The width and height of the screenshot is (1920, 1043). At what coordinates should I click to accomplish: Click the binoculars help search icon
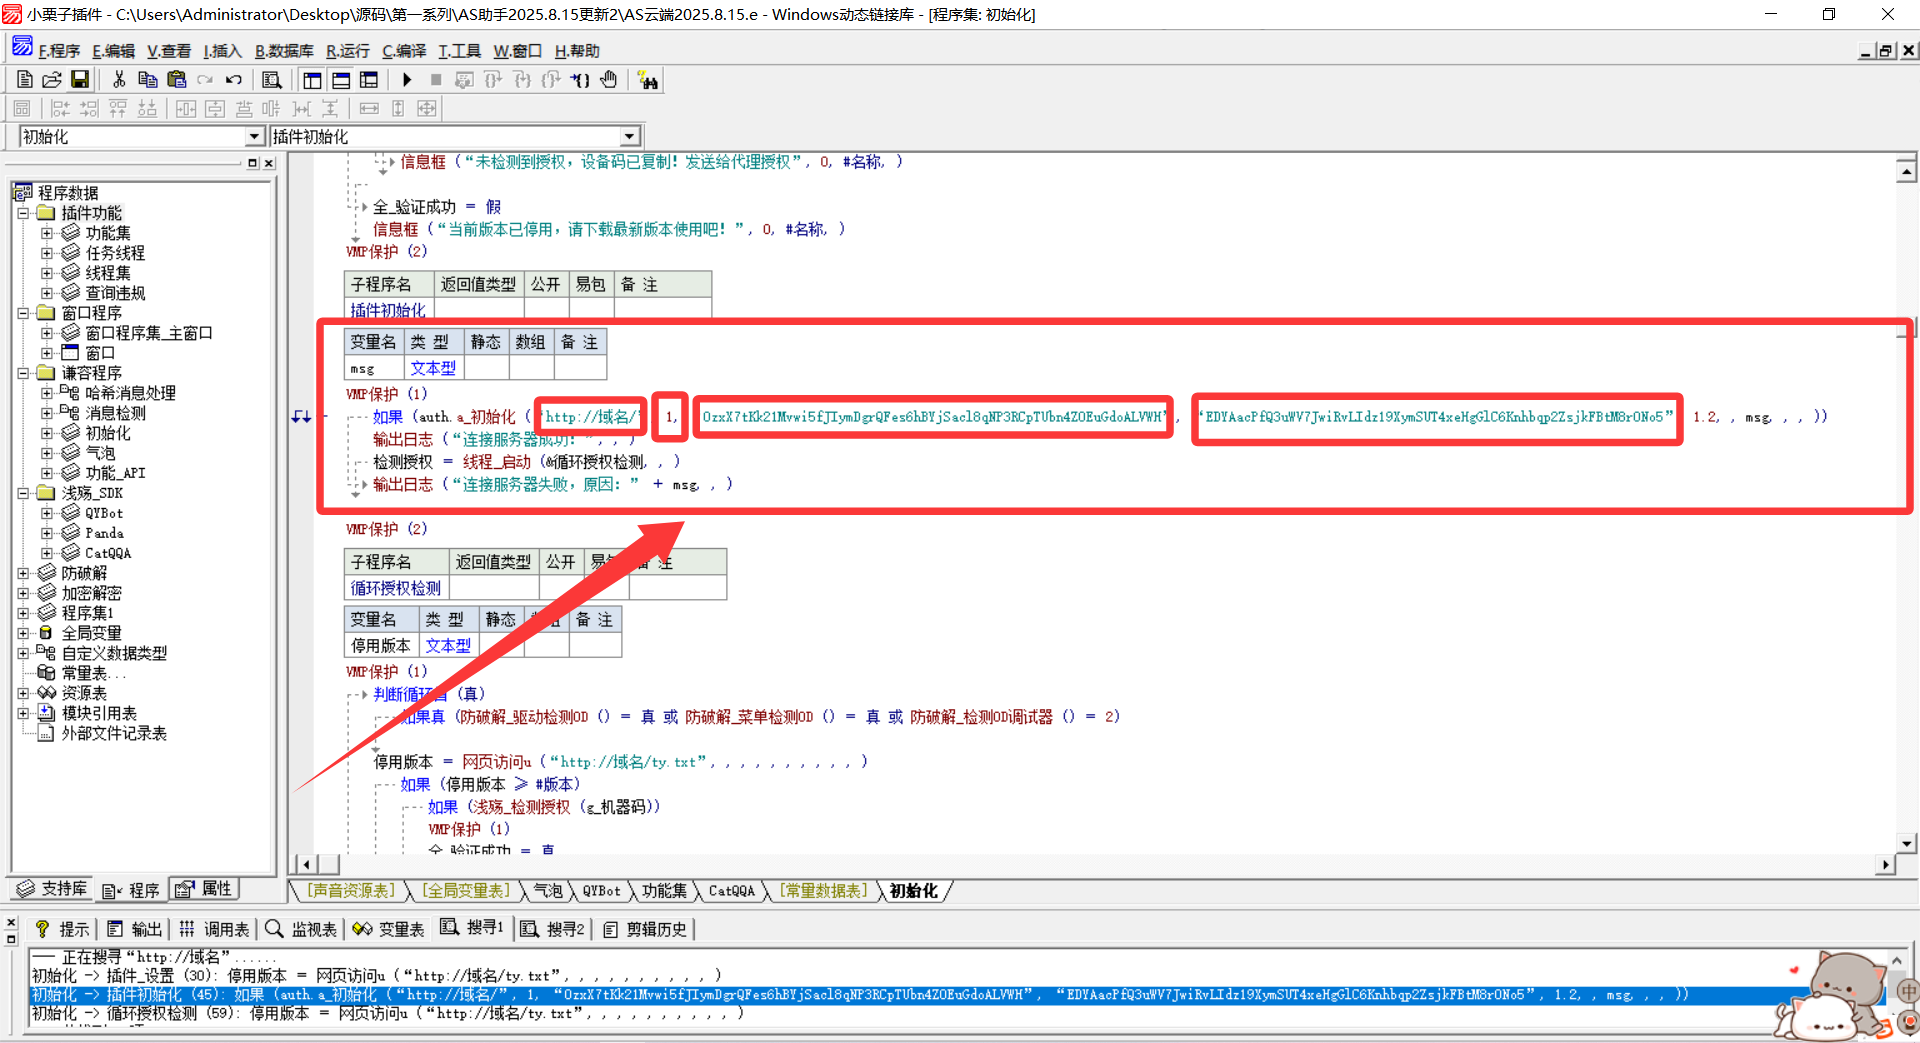(648, 81)
